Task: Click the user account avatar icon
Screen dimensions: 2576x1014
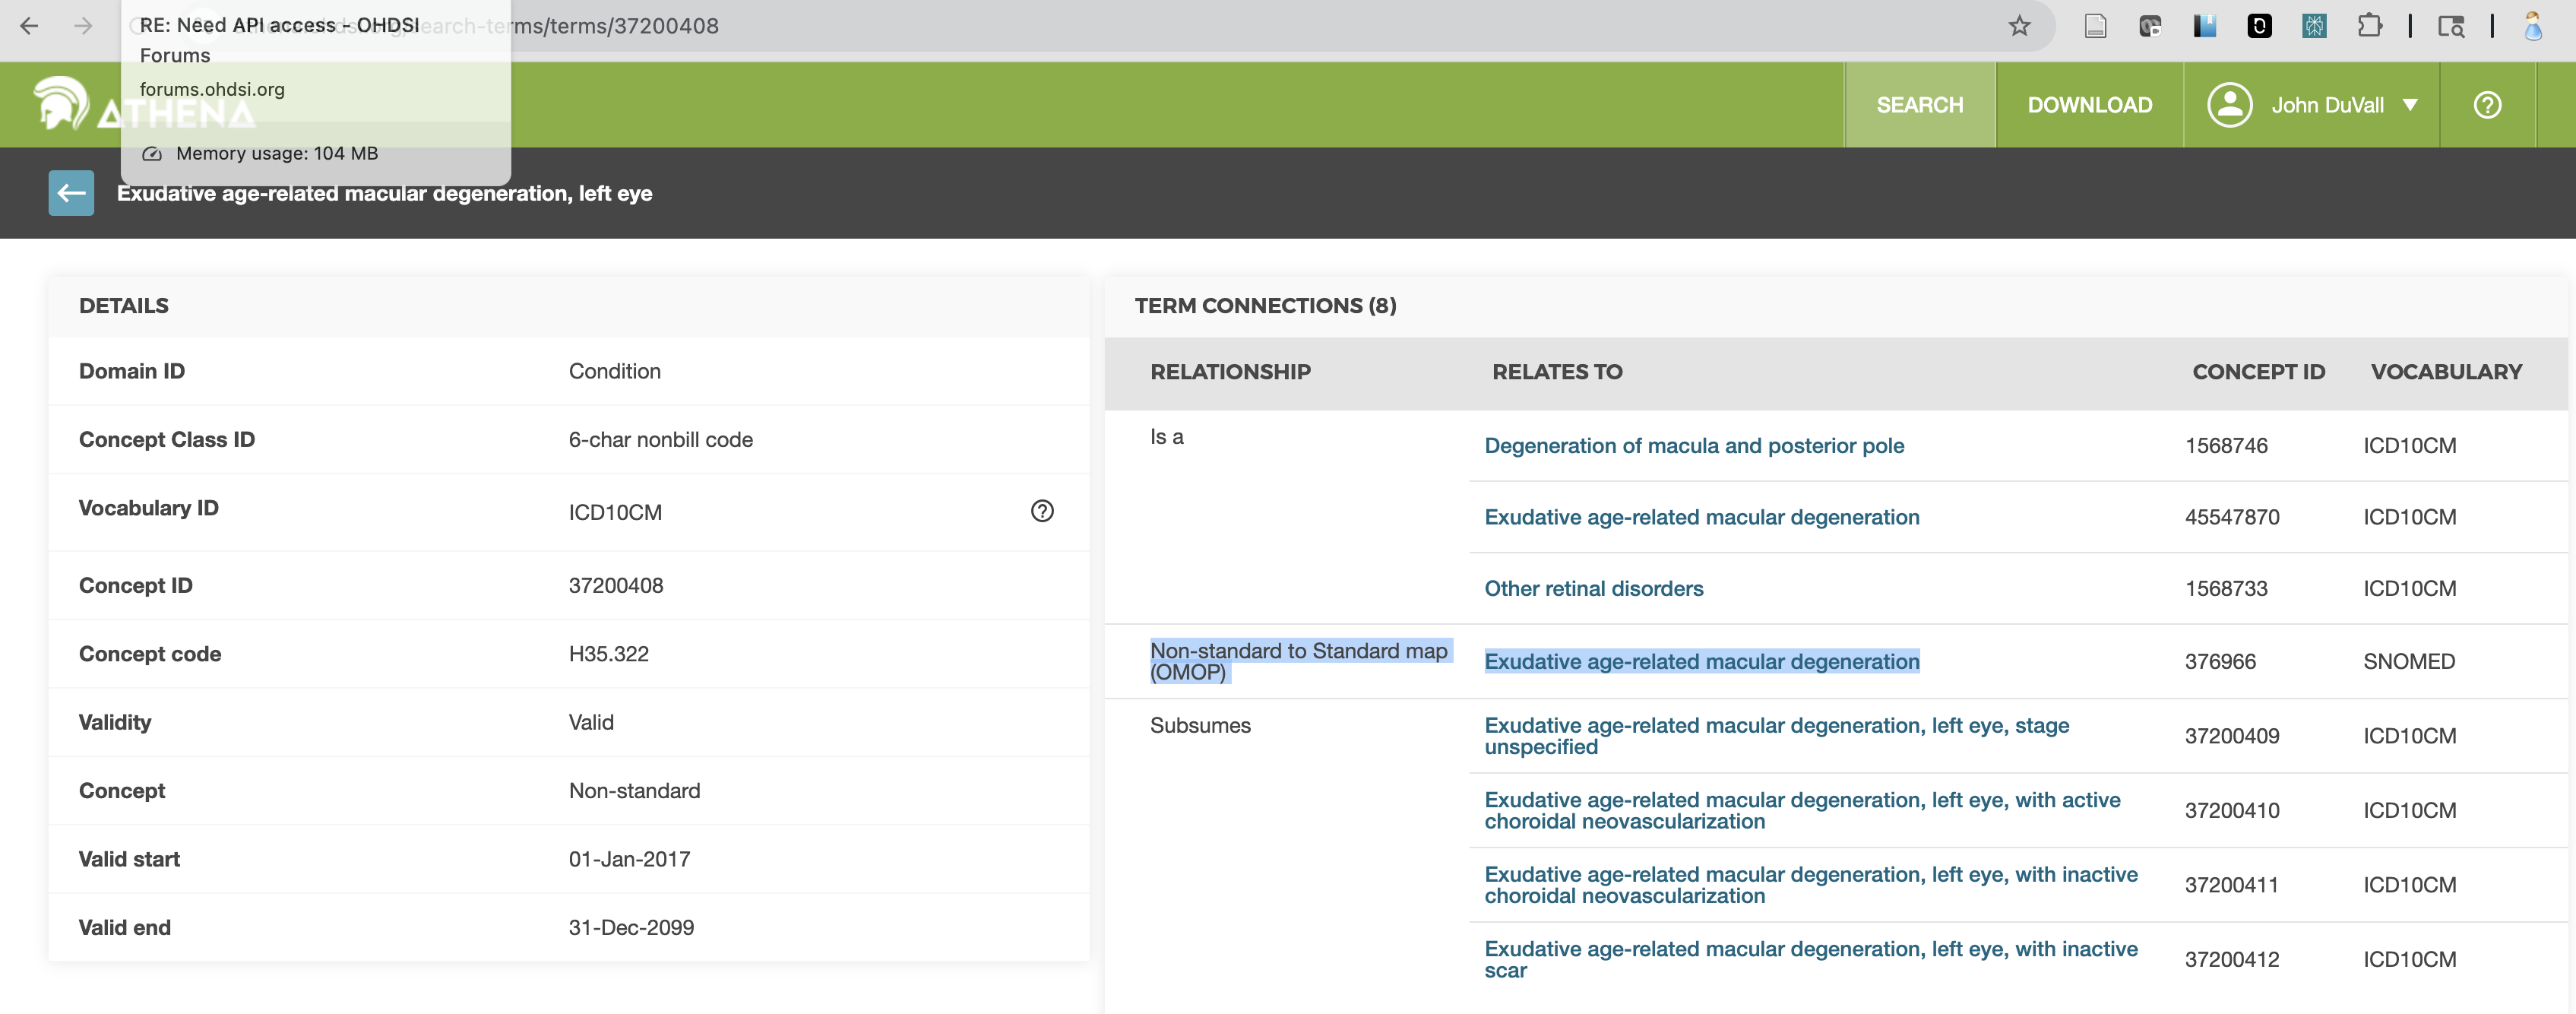Action: pos(2229,105)
